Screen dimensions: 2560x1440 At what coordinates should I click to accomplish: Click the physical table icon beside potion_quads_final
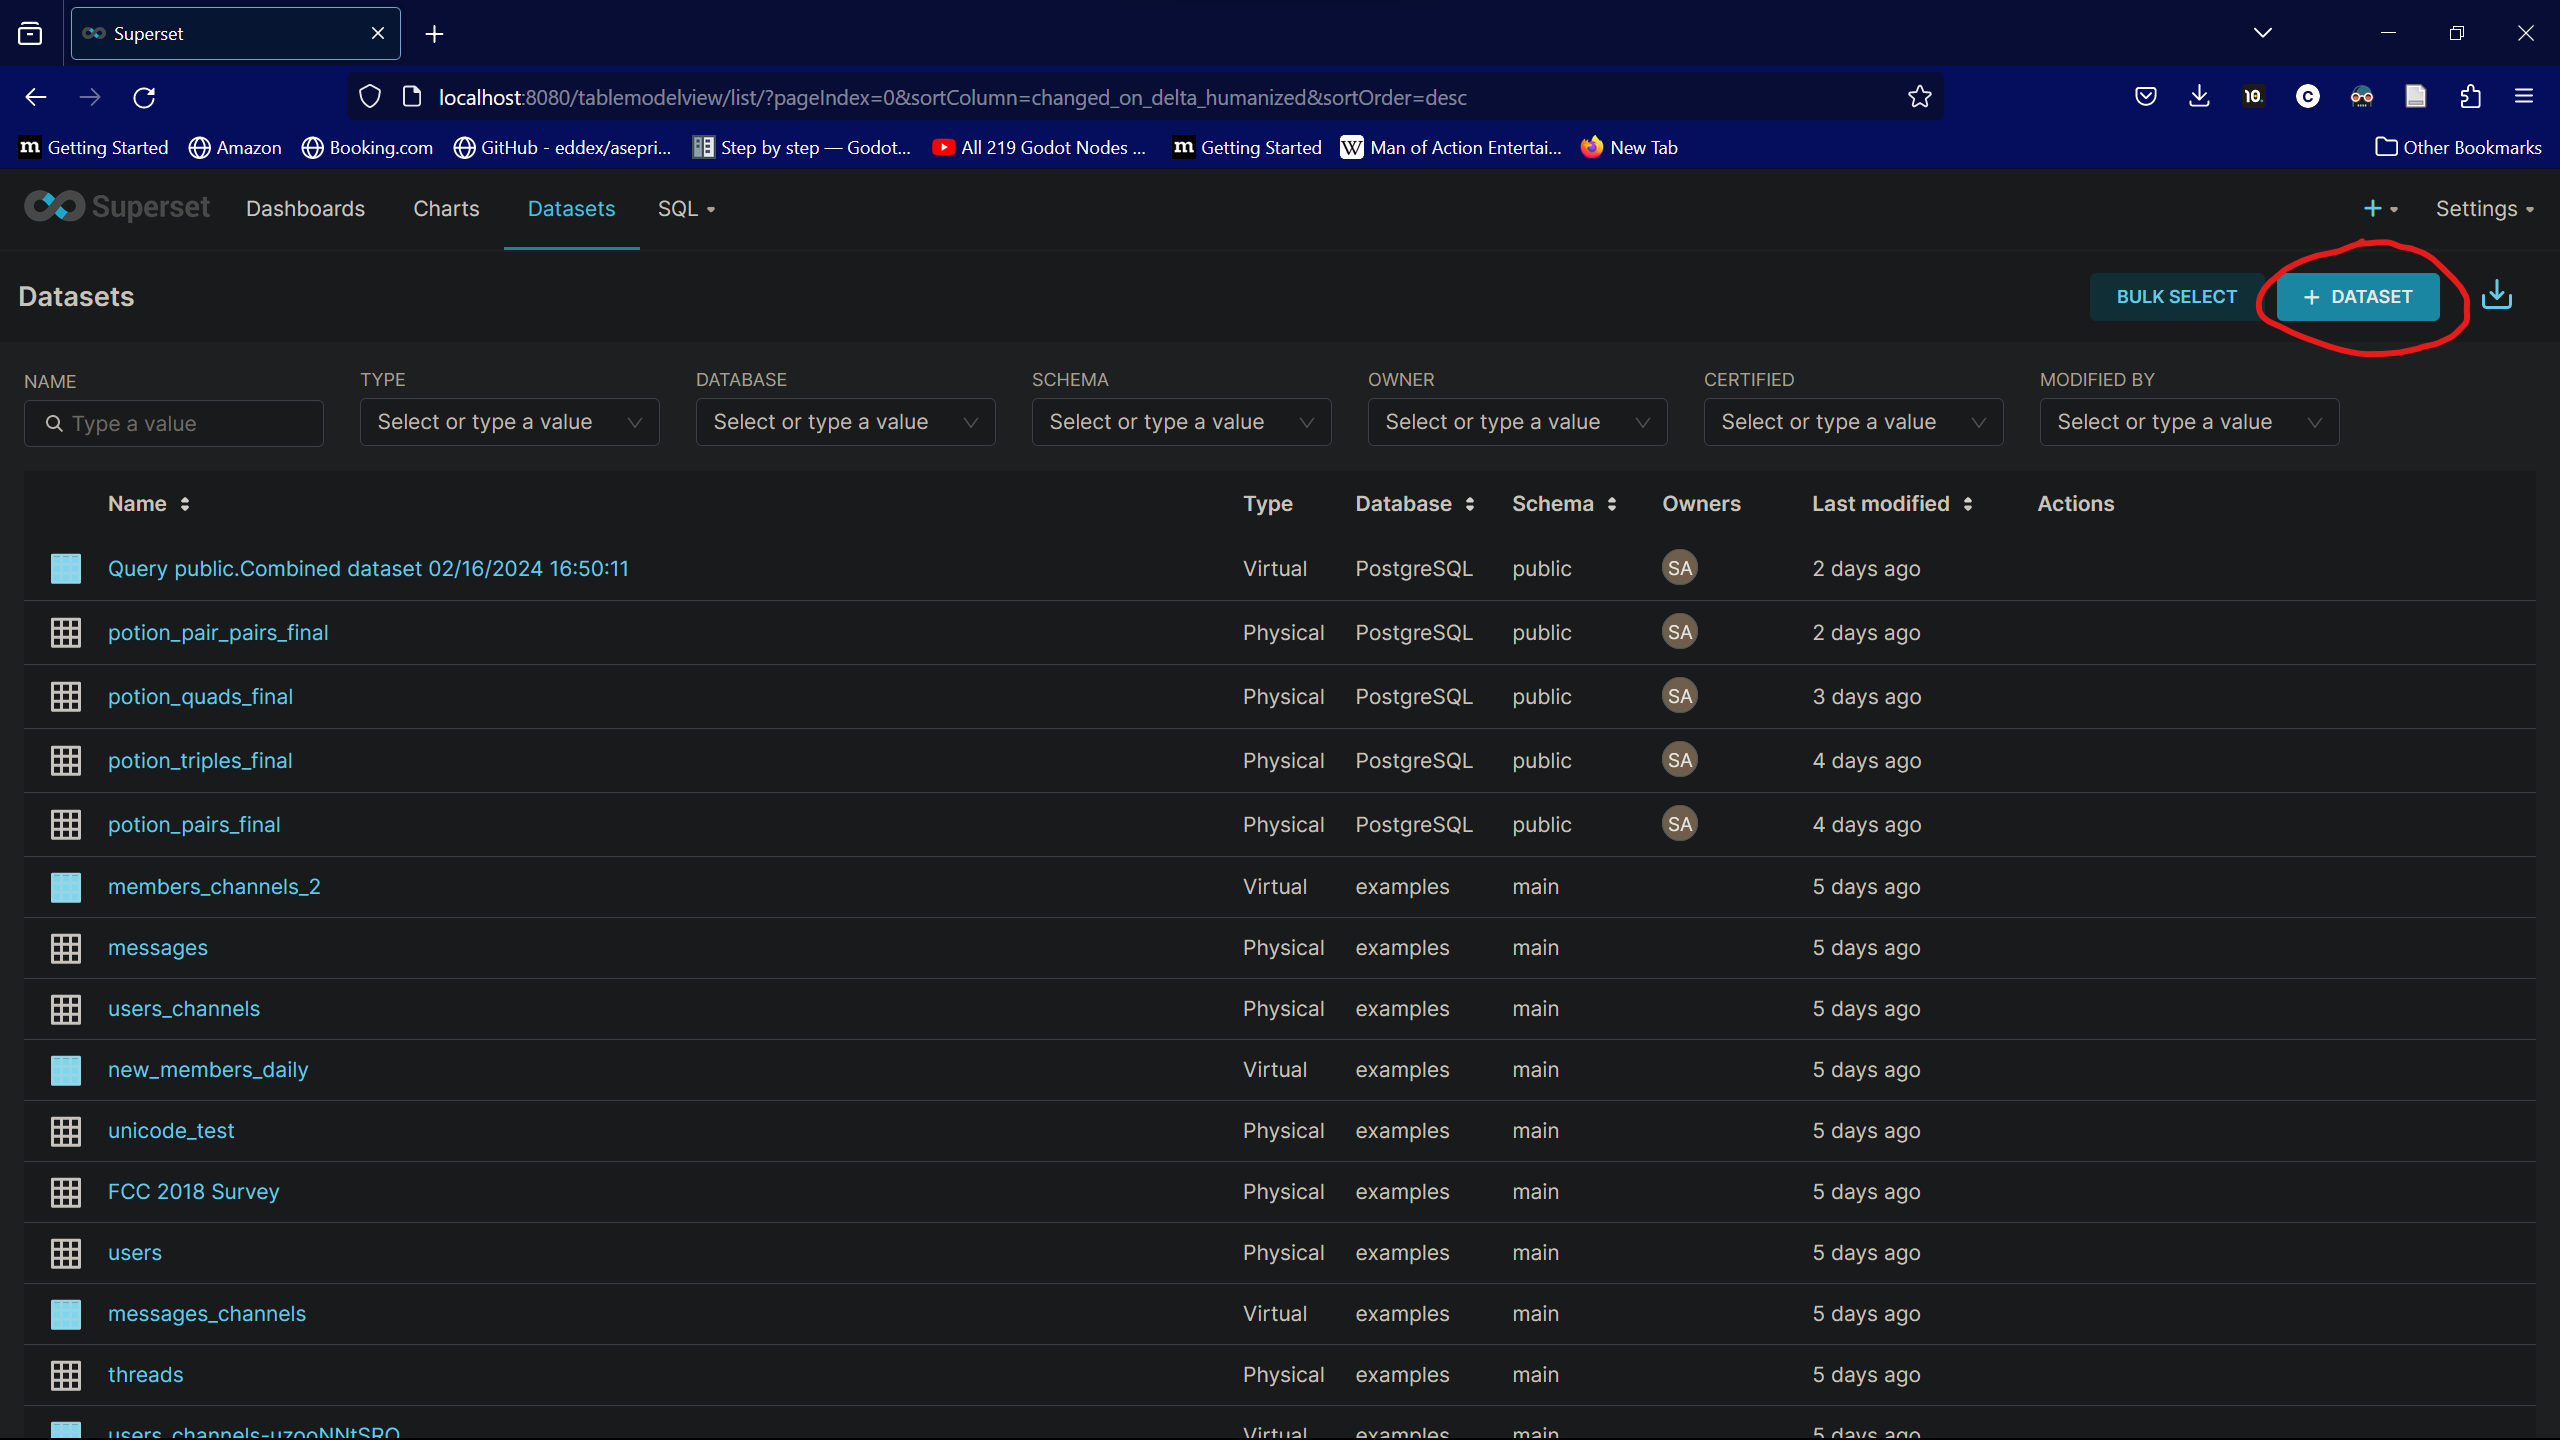tap(66, 697)
